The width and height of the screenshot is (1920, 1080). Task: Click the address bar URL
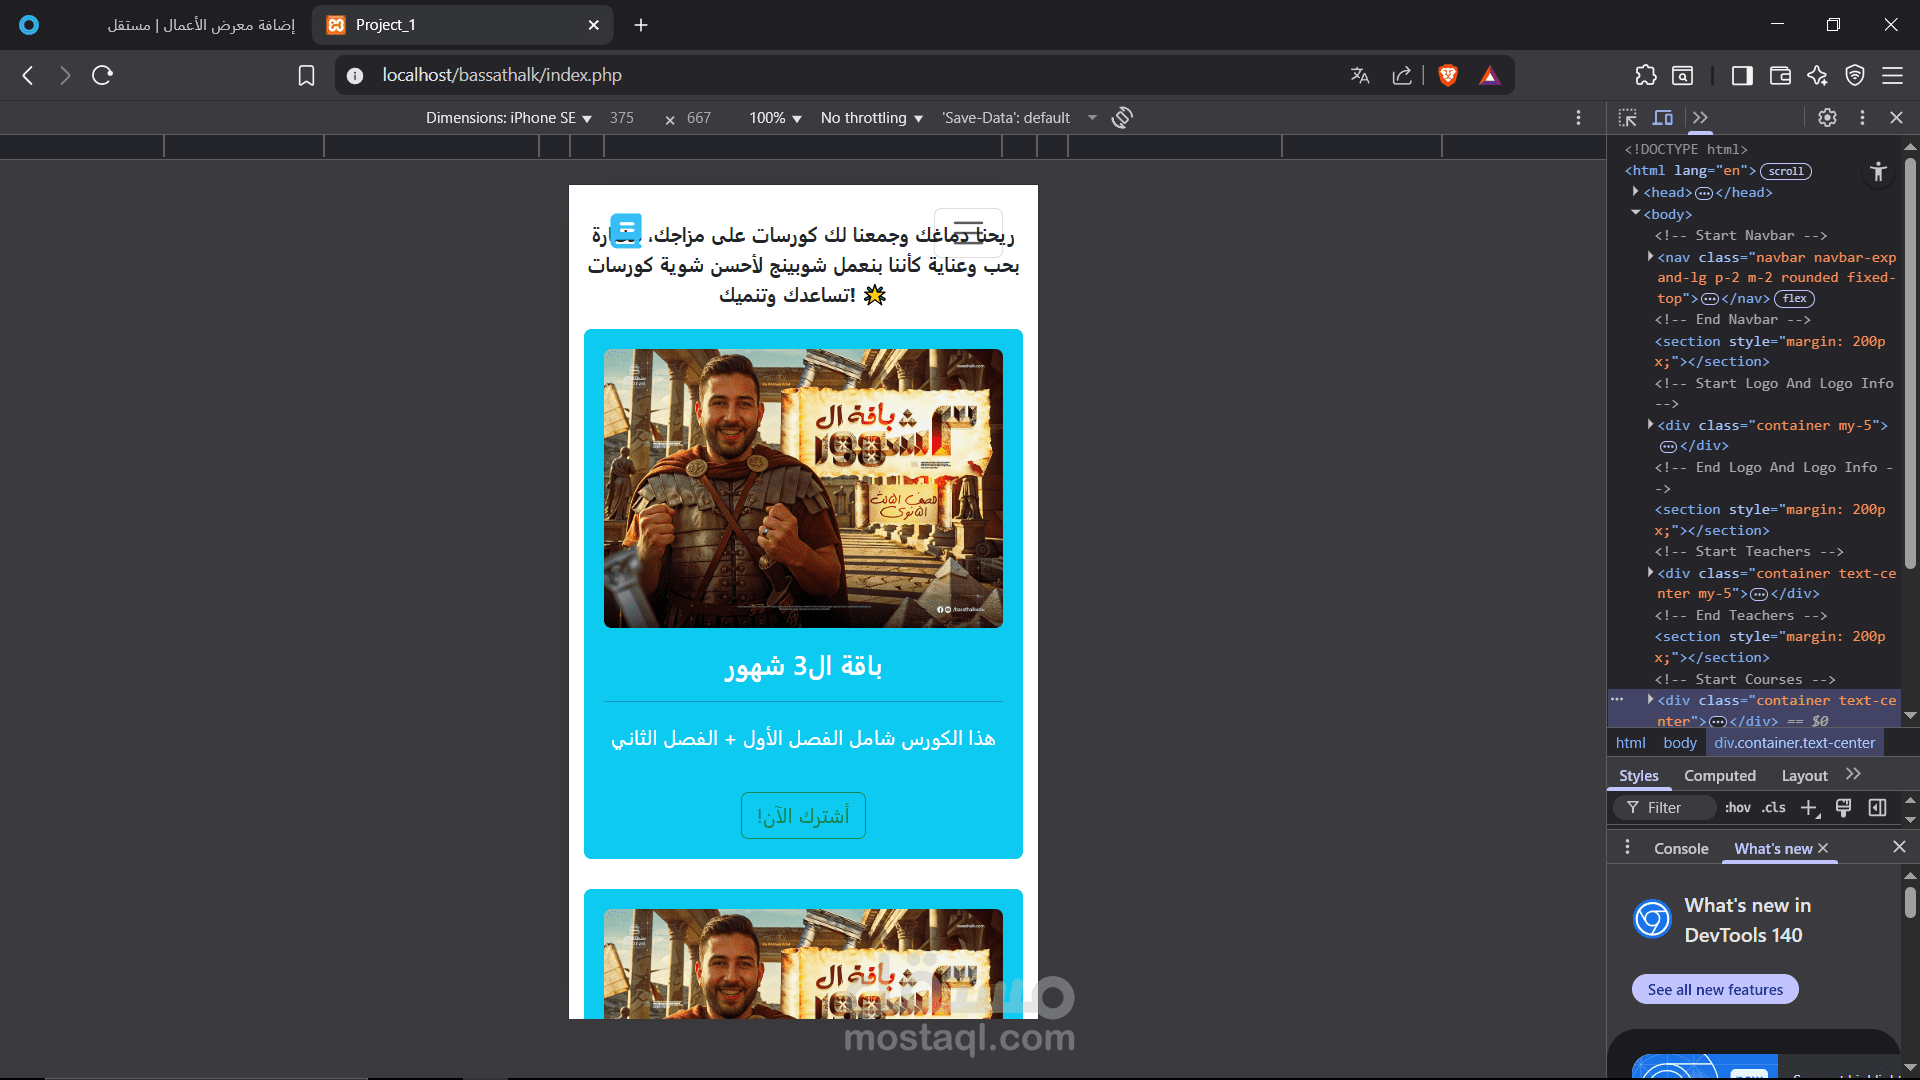coord(502,75)
